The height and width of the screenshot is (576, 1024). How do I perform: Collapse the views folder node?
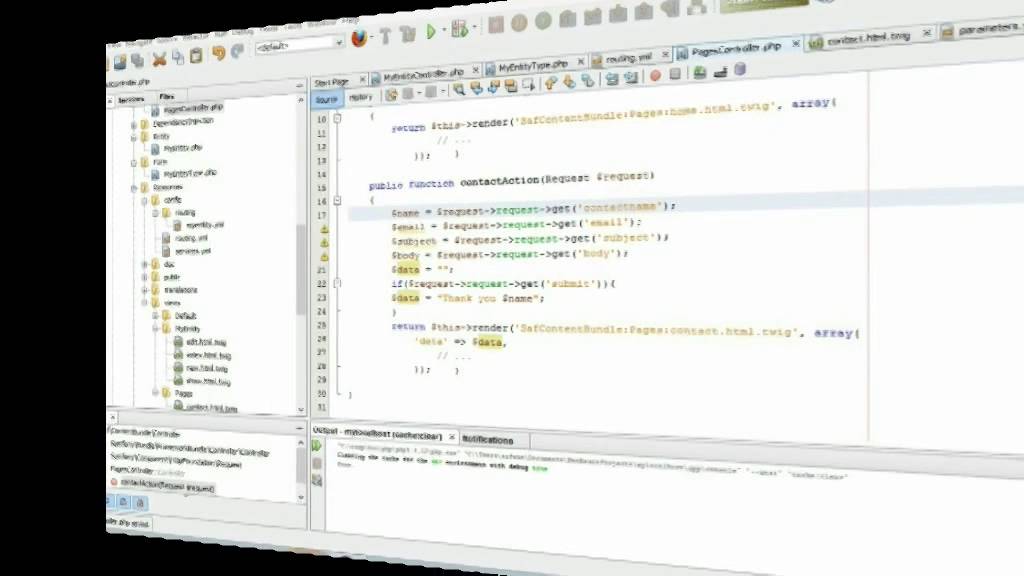144,303
